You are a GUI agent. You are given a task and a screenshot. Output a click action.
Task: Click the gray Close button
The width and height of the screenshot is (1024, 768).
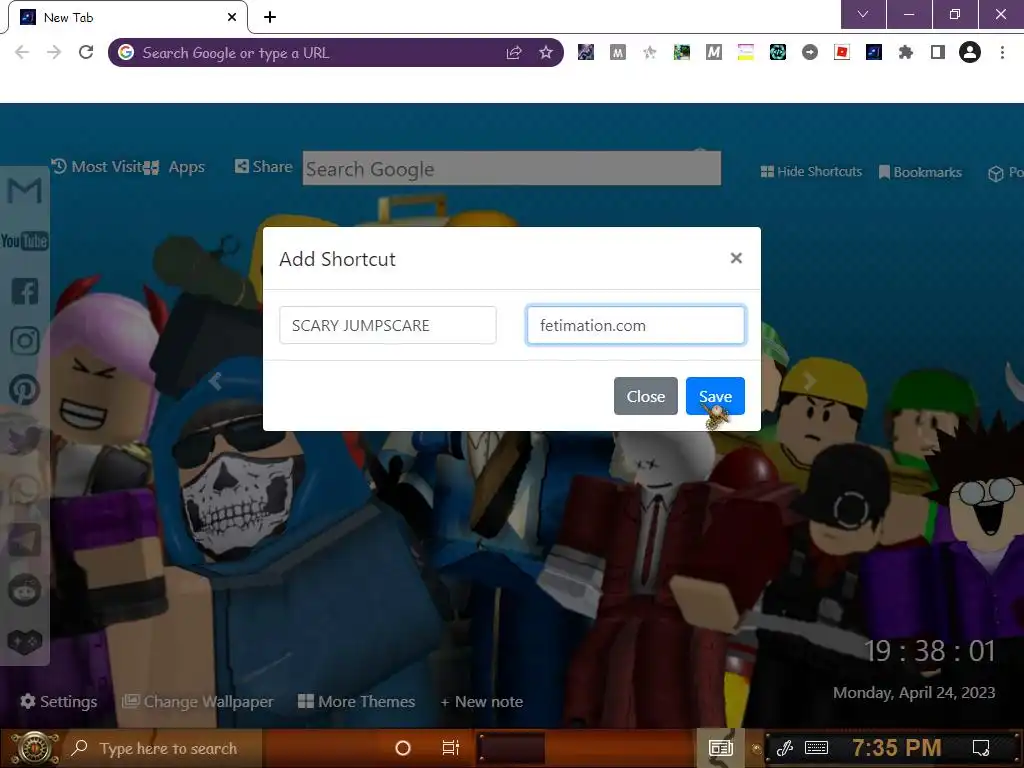645,396
